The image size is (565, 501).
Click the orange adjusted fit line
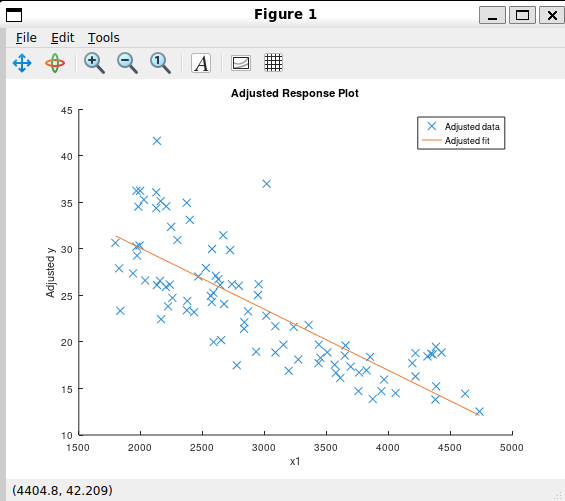pos(297,325)
